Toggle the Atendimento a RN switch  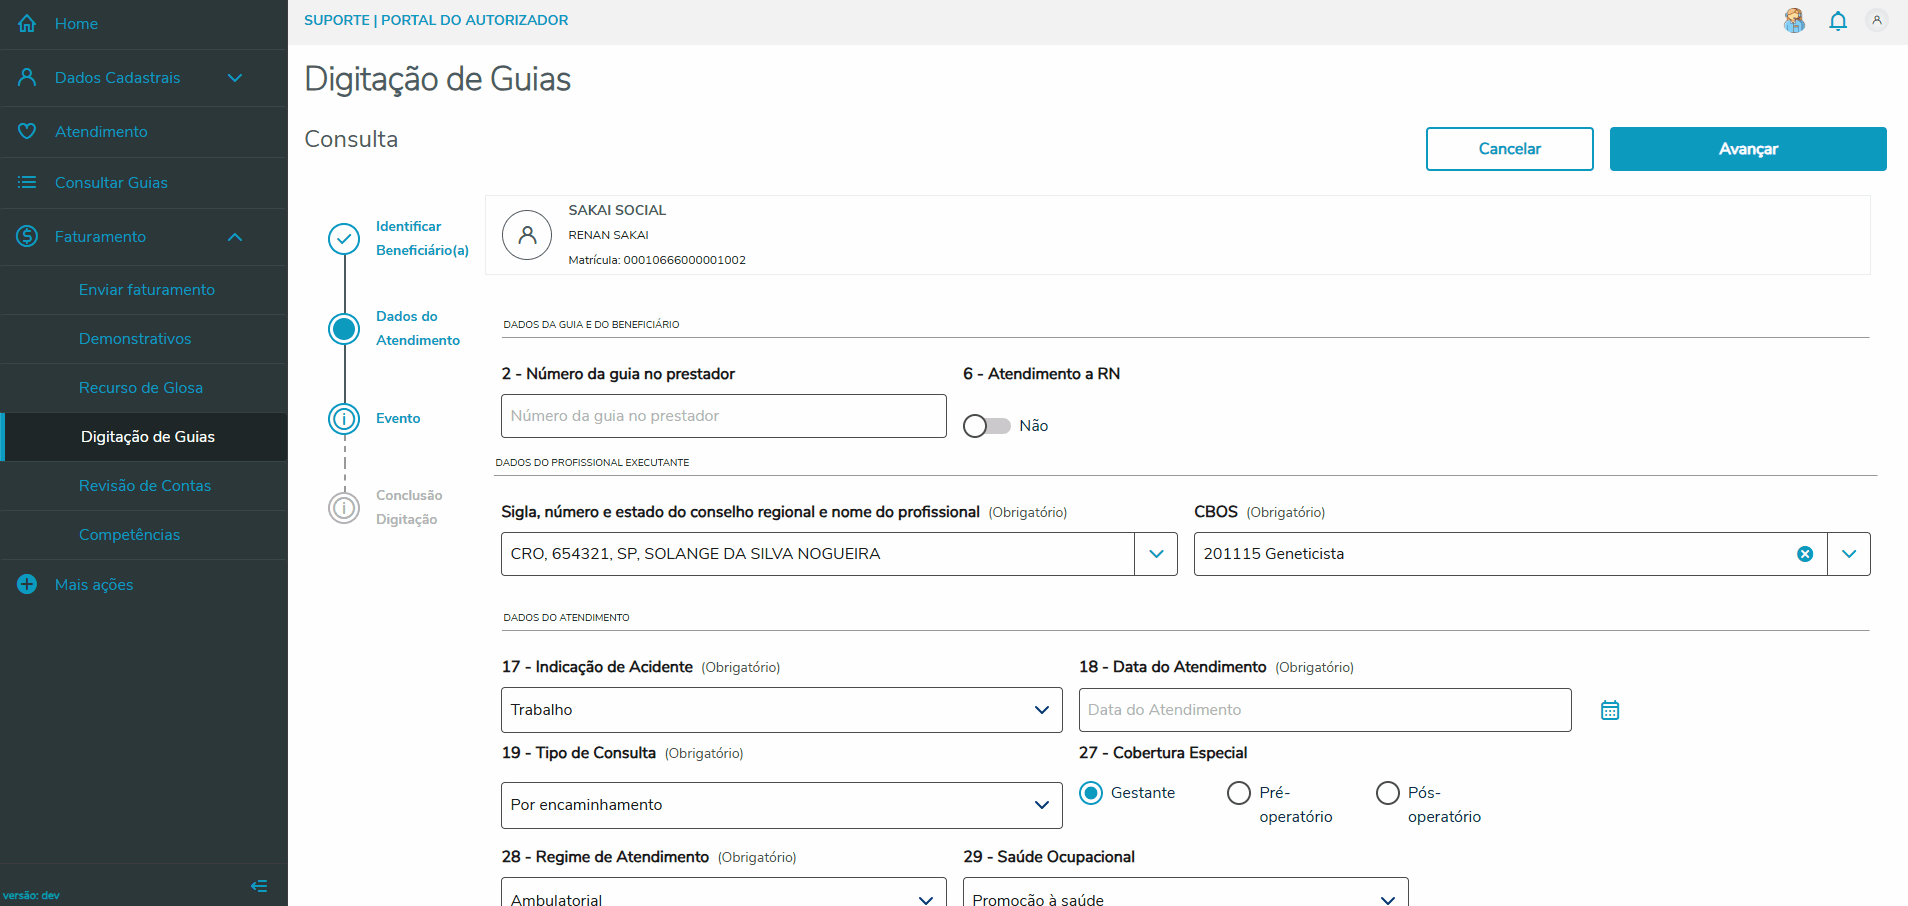986,426
